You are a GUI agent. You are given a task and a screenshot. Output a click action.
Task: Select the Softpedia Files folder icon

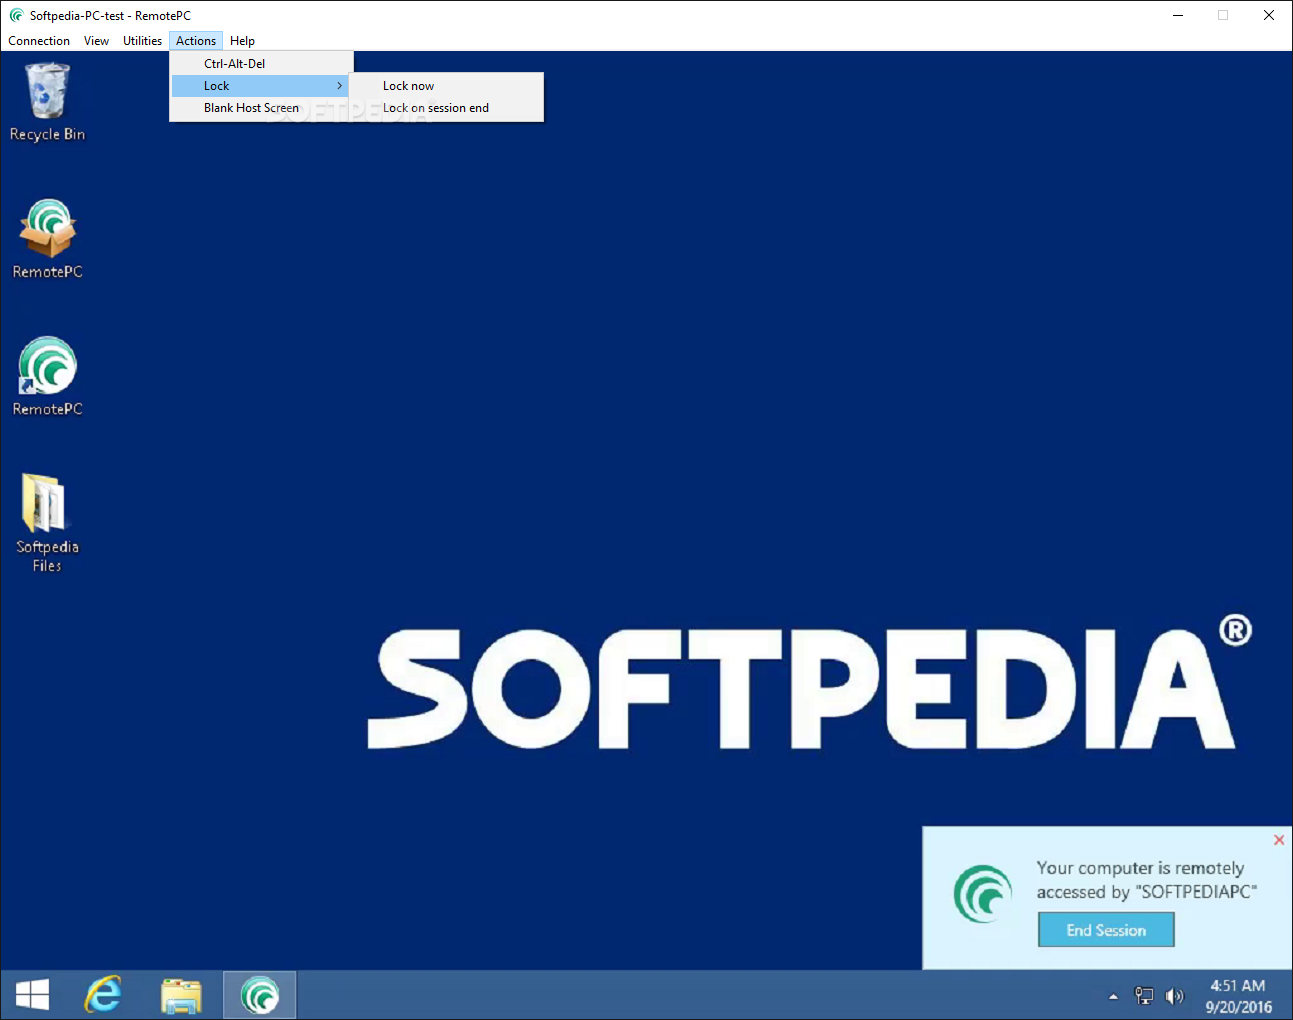(x=47, y=522)
